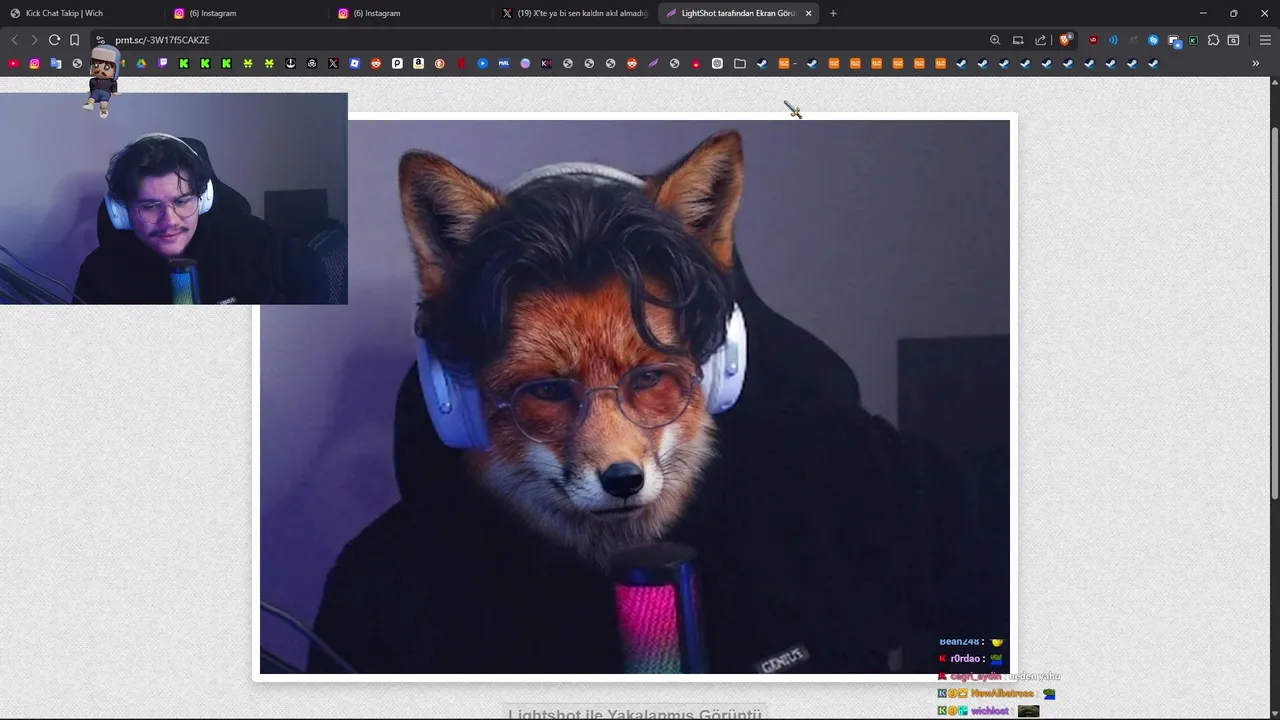Open the YouTube bookmark

click(x=13, y=63)
